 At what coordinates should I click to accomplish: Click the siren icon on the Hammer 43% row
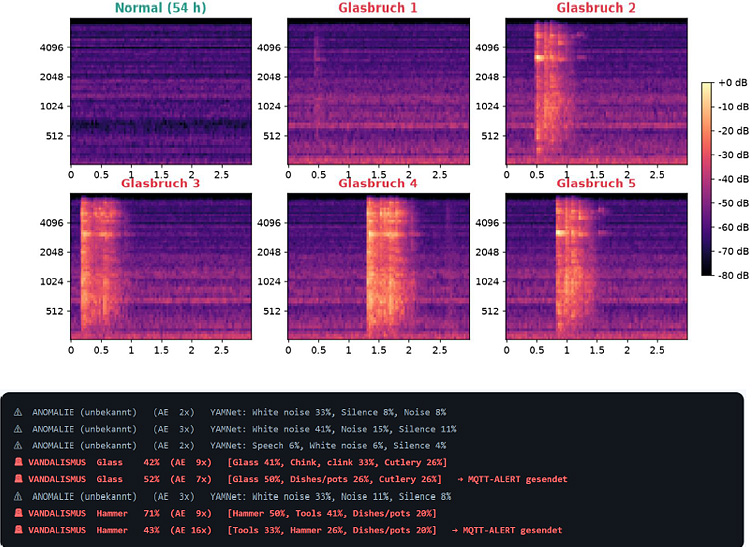18,530
